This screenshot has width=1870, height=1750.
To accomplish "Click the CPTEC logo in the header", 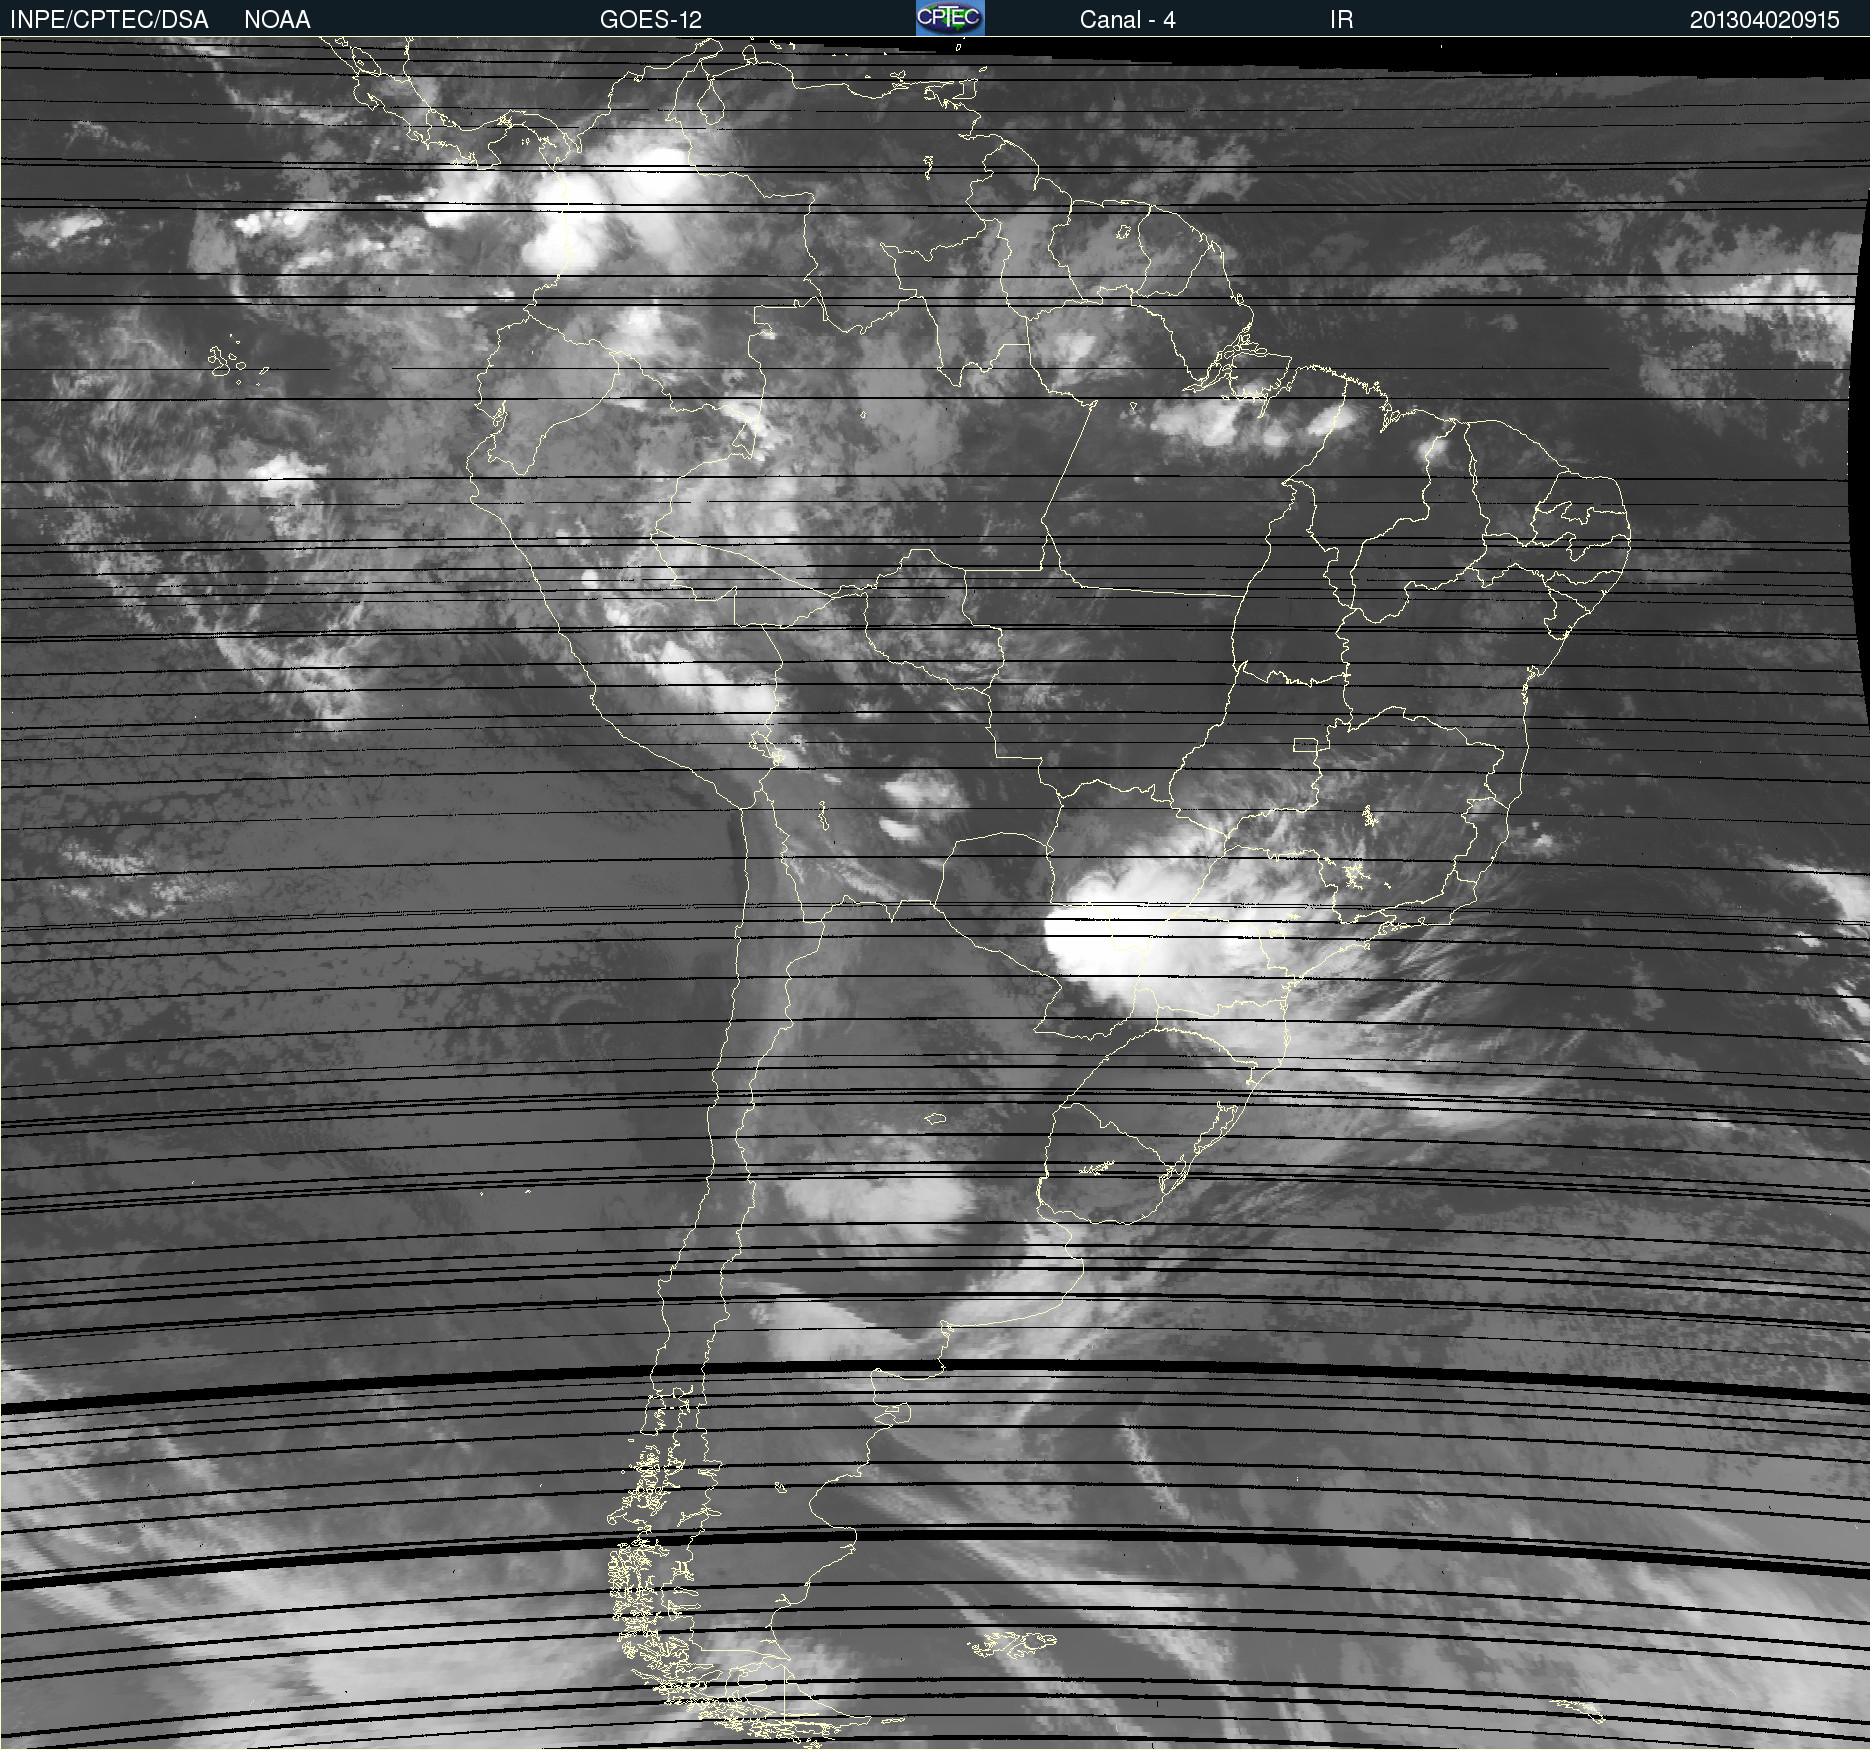I will point(950,18).
